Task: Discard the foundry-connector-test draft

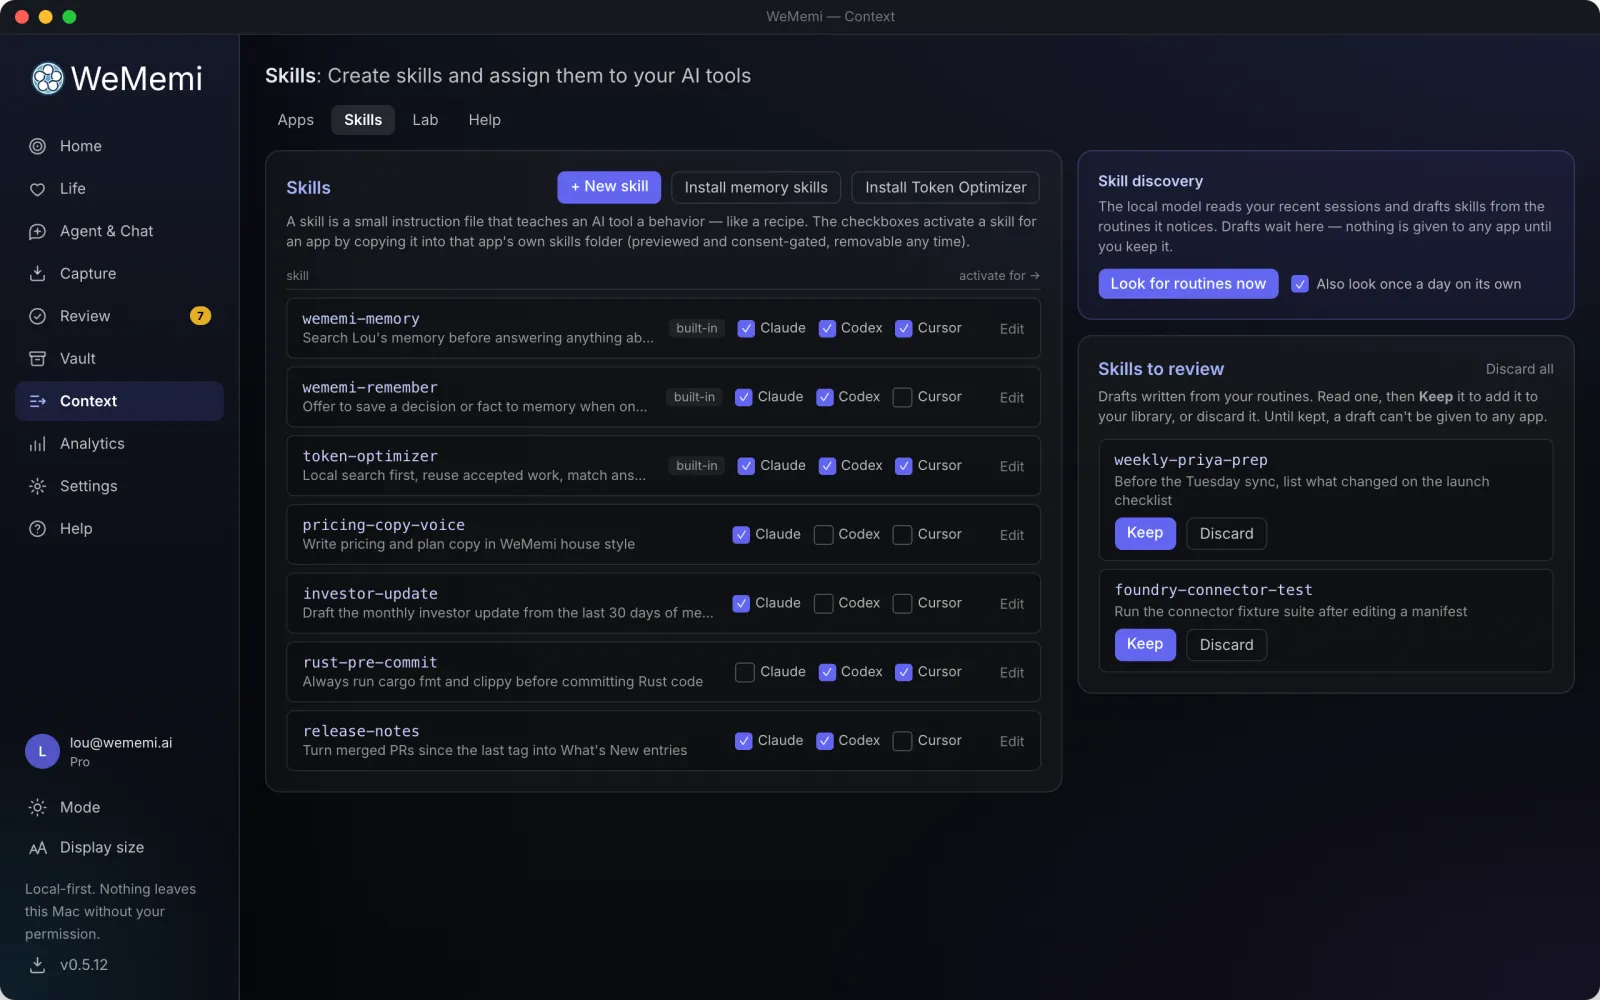Action: [1226, 645]
